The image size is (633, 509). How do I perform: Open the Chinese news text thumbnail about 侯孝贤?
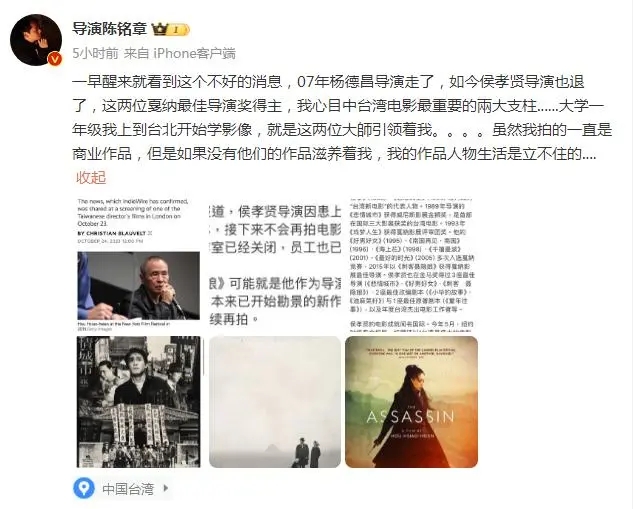click(x=275, y=265)
